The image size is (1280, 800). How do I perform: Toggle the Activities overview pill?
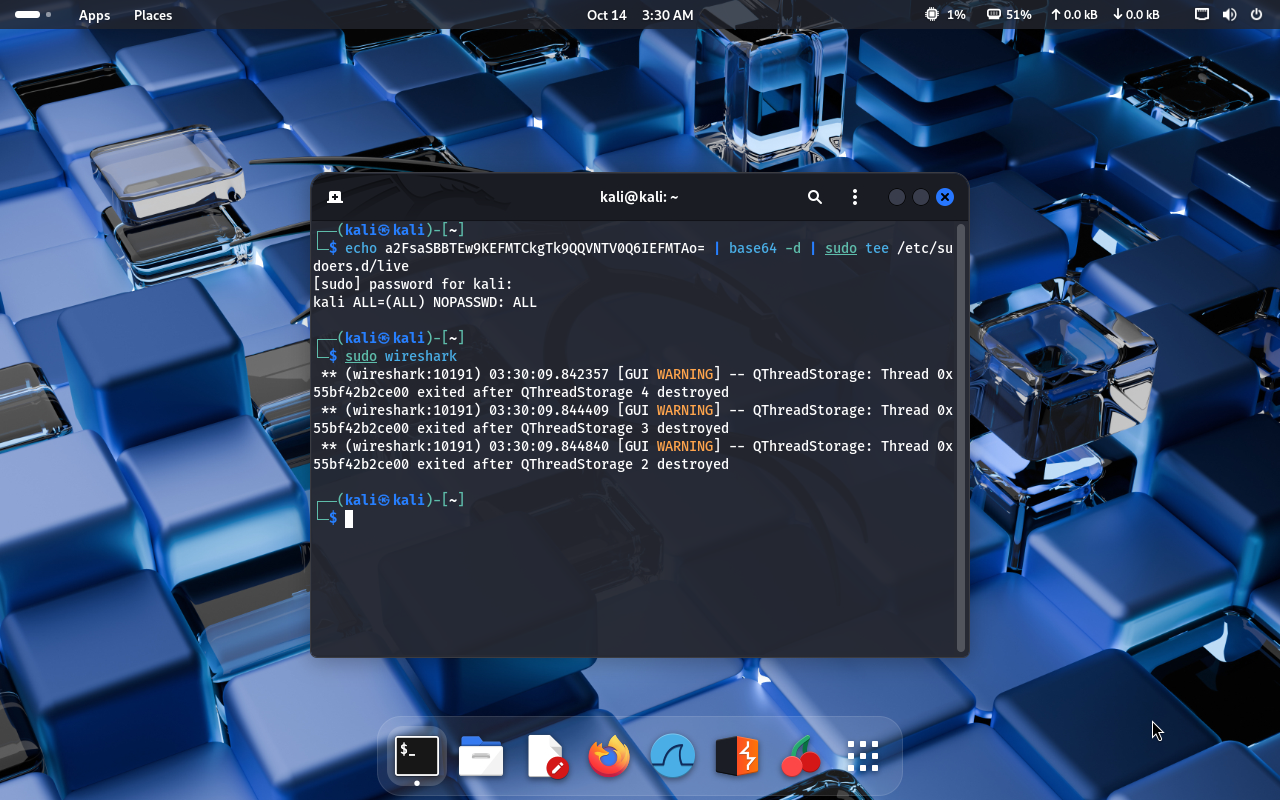28,15
